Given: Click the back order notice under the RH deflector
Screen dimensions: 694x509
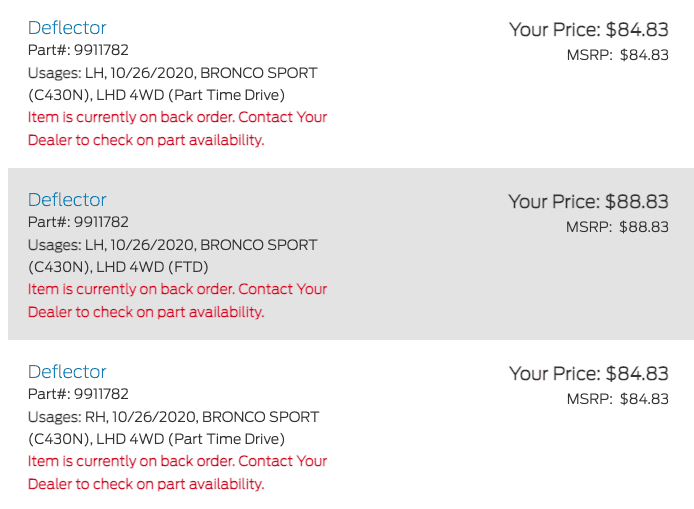Looking at the screenshot, I should click(x=177, y=472).
